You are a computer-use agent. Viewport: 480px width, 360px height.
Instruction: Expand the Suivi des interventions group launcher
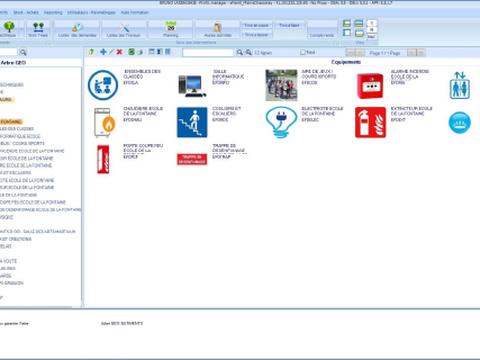coord(336,43)
